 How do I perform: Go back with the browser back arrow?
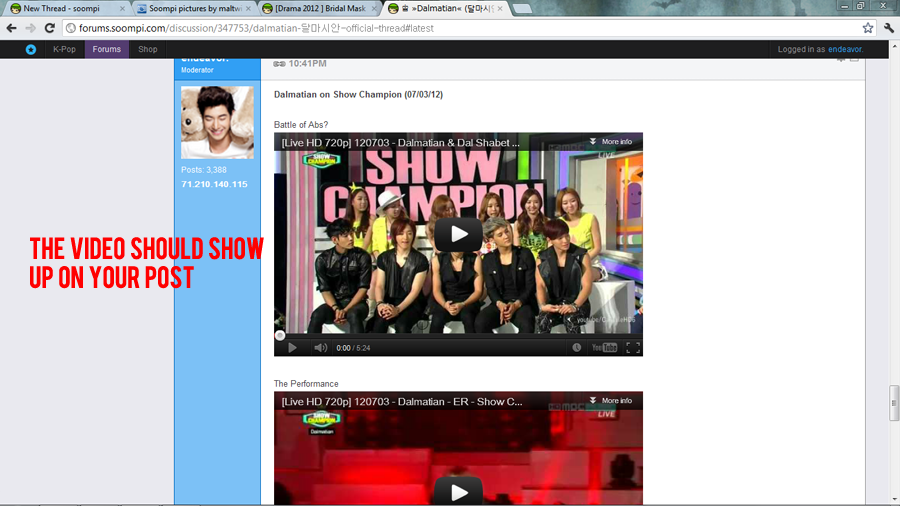coord(11,28)
